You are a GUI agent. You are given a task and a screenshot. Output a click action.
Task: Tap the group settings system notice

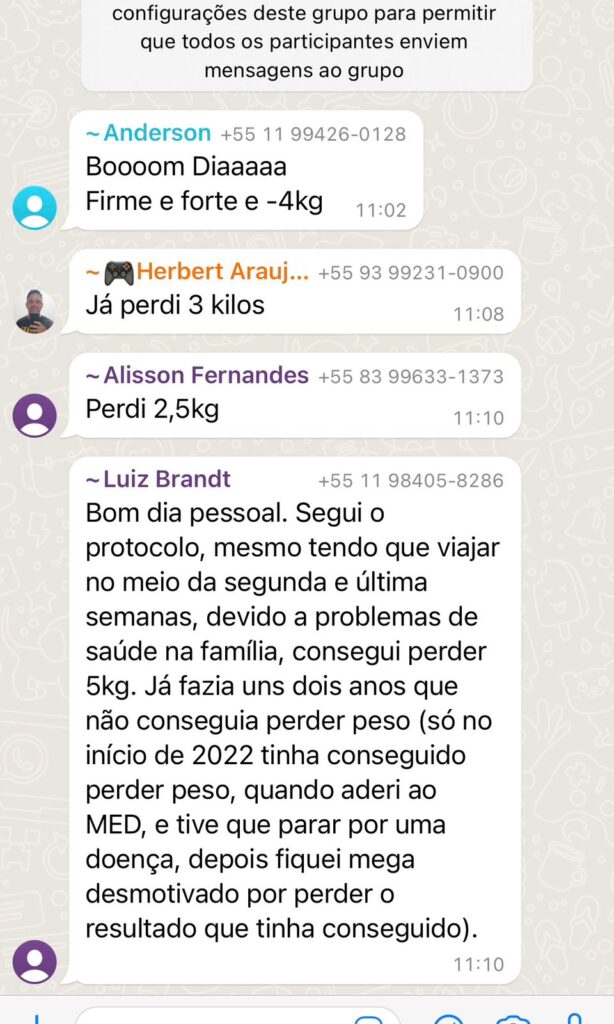coord(306,42)
